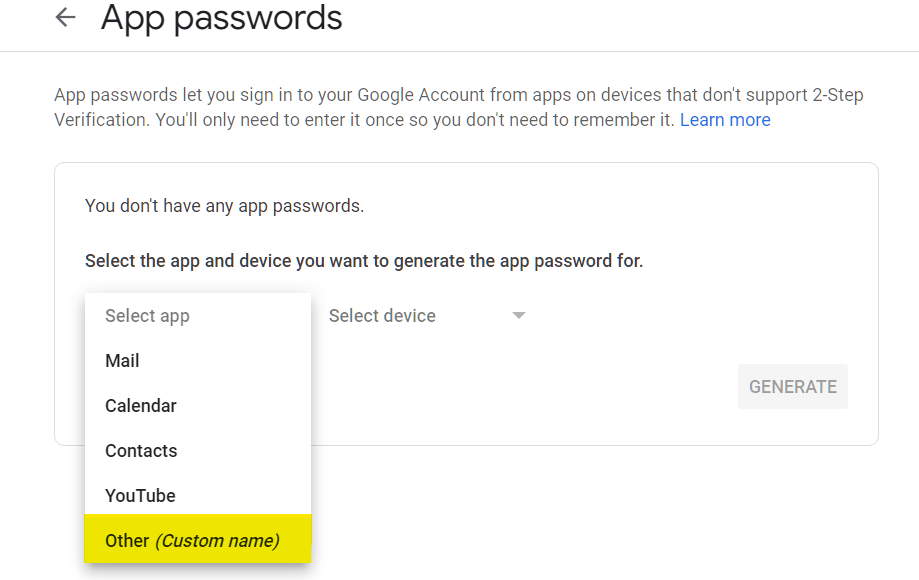The height and width of the screenshot is (580, 919).
Task: Click the word YouTube in the list
Action: 140,496
